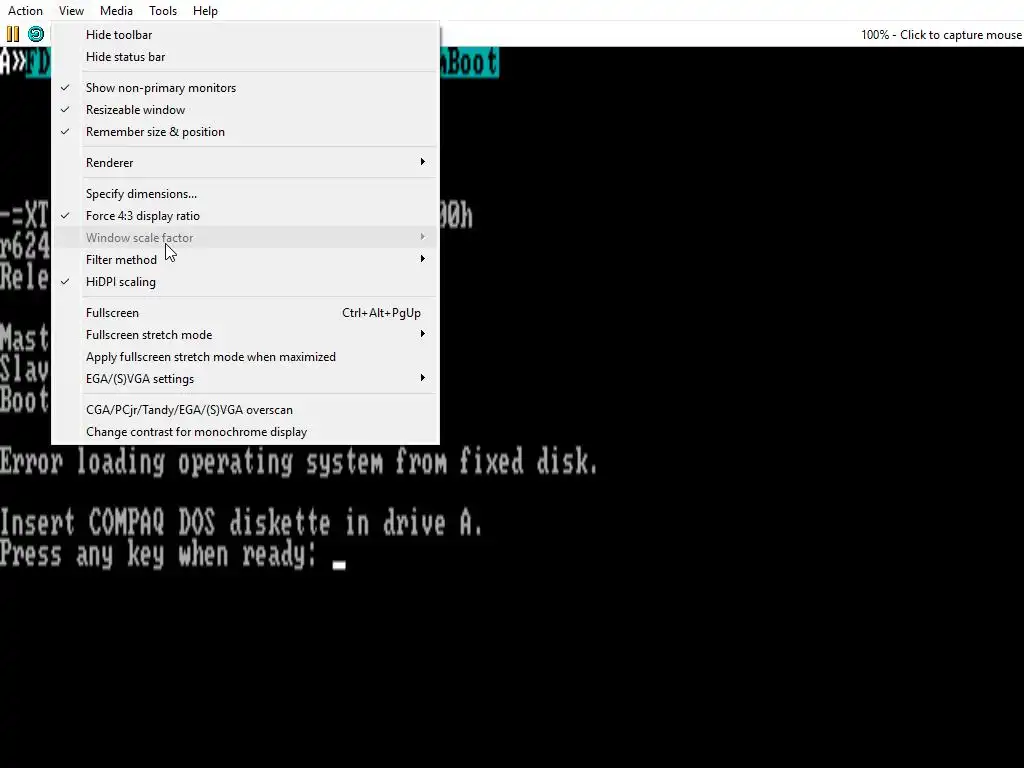The height and width of the screenshot is (768, 1024).
Task: Toggle HiDPI scaling option
Action: (x=245, y=281)
